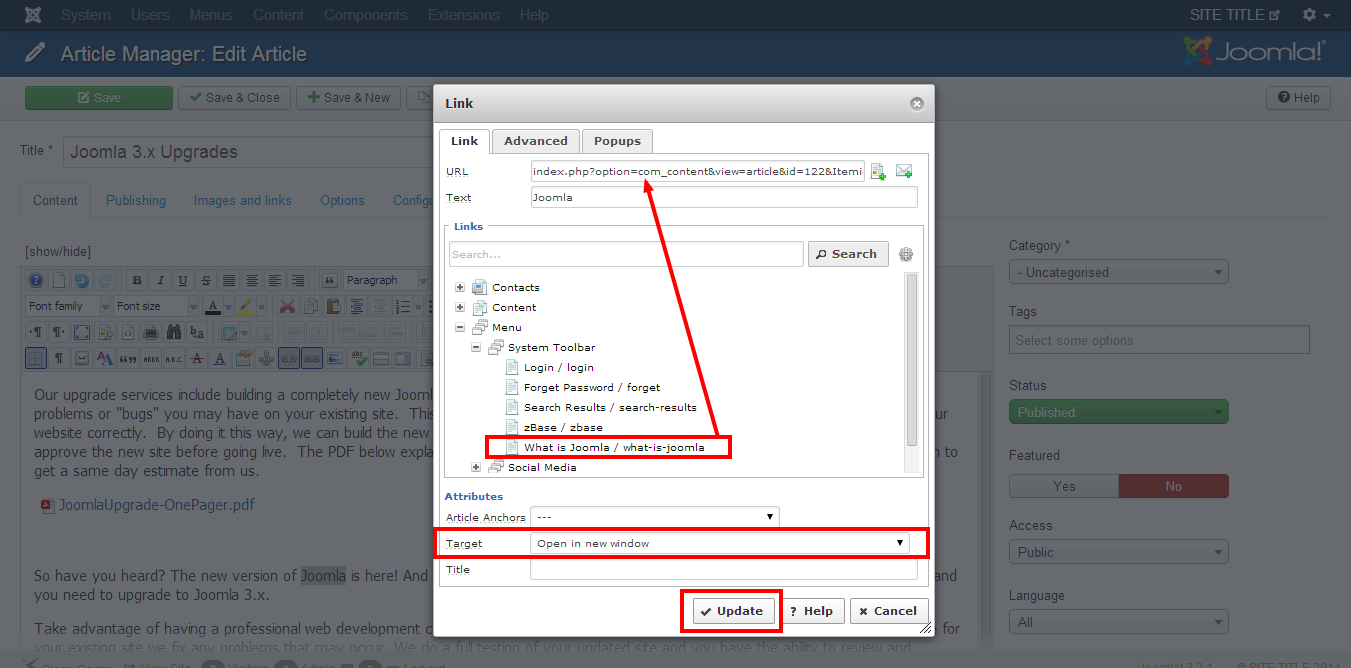The height and width of the screenshot is (668, 1351).
Task: Open the Users menu in the top bar
Action: coord(151,15)
